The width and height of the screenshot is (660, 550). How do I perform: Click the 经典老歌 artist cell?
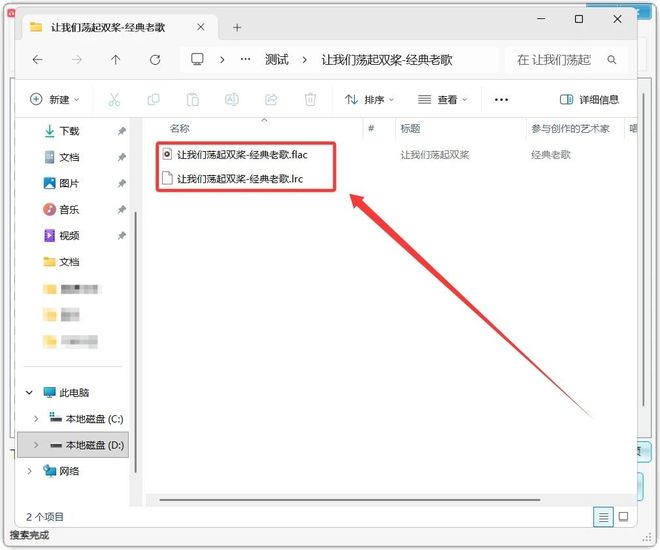point(551,155)
